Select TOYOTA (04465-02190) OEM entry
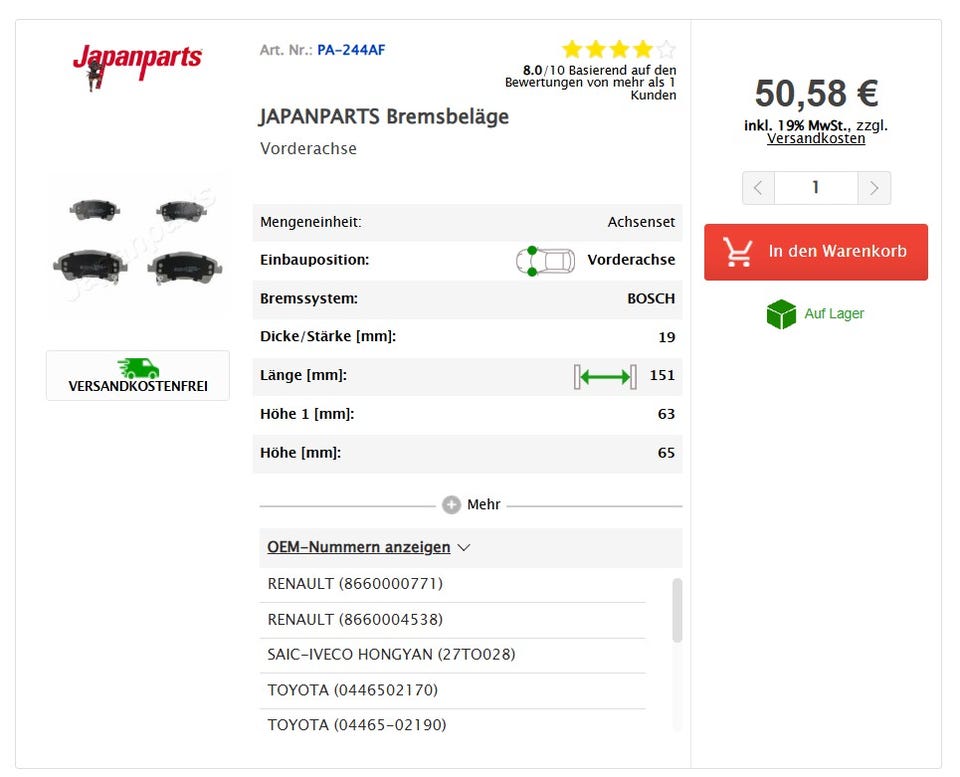 pos(357,725)
